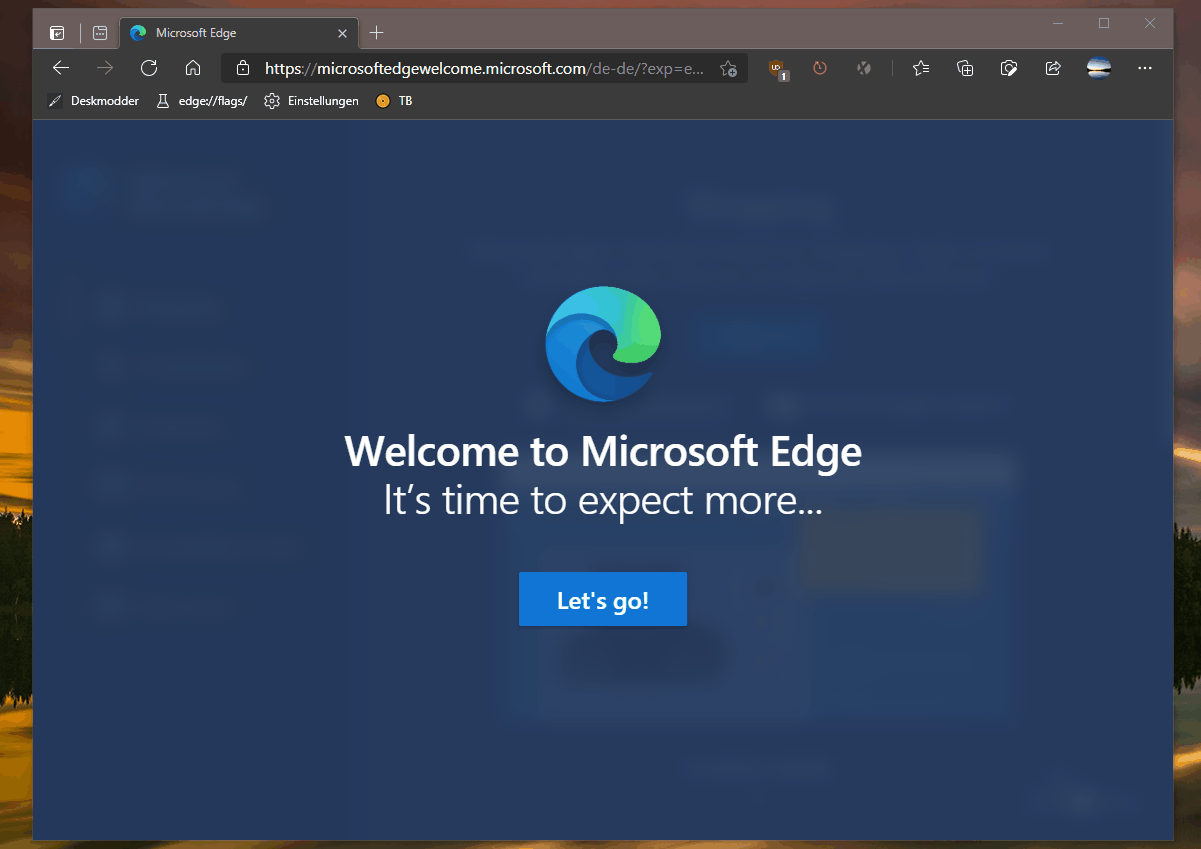Open the web capture tool icon

point(1009,68)
